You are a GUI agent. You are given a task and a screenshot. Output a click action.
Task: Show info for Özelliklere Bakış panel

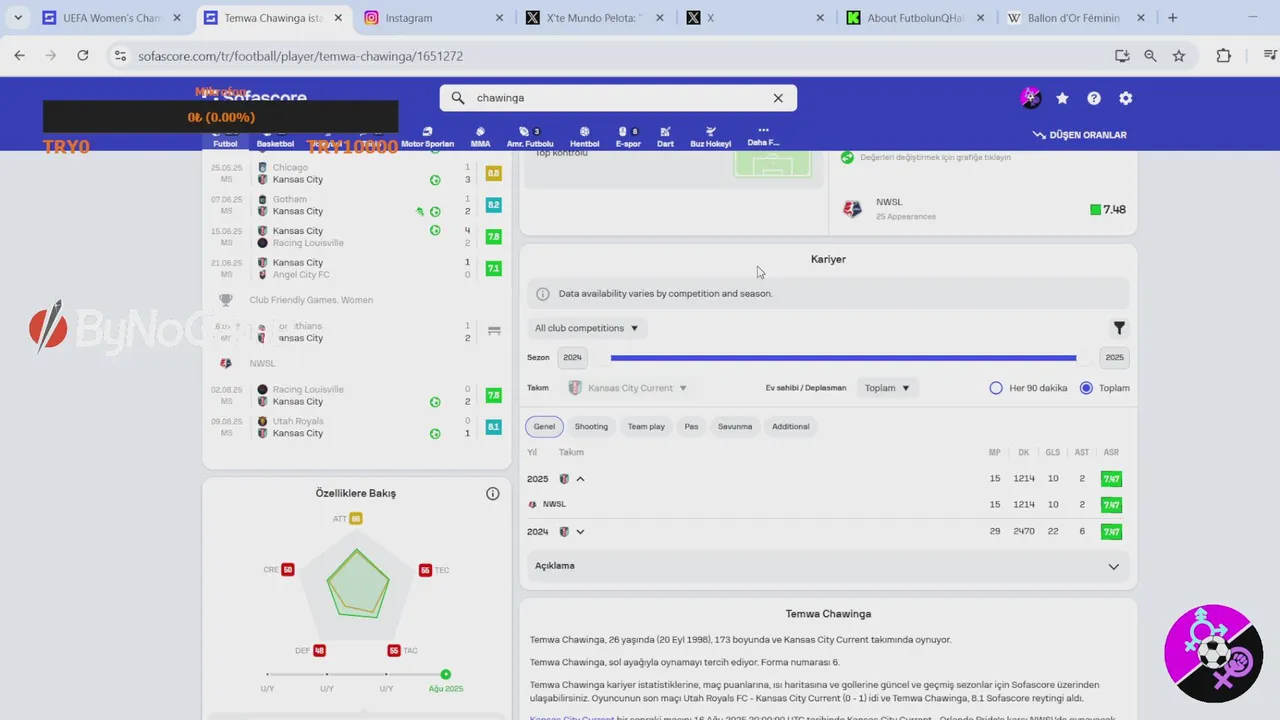(493, 493)
